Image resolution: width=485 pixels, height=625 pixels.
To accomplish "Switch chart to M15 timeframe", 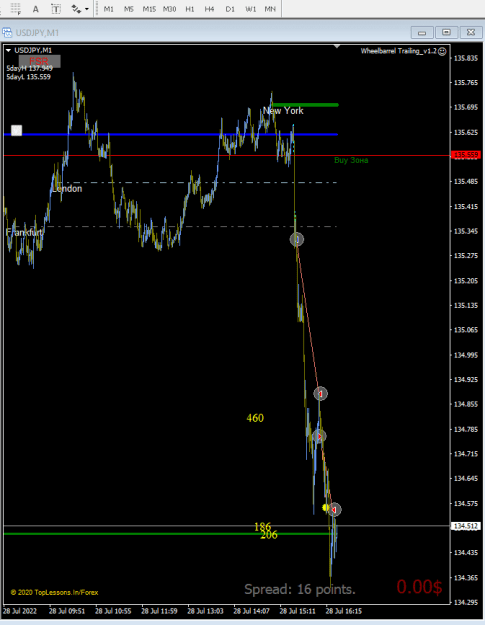I will [x=149, y=9].
